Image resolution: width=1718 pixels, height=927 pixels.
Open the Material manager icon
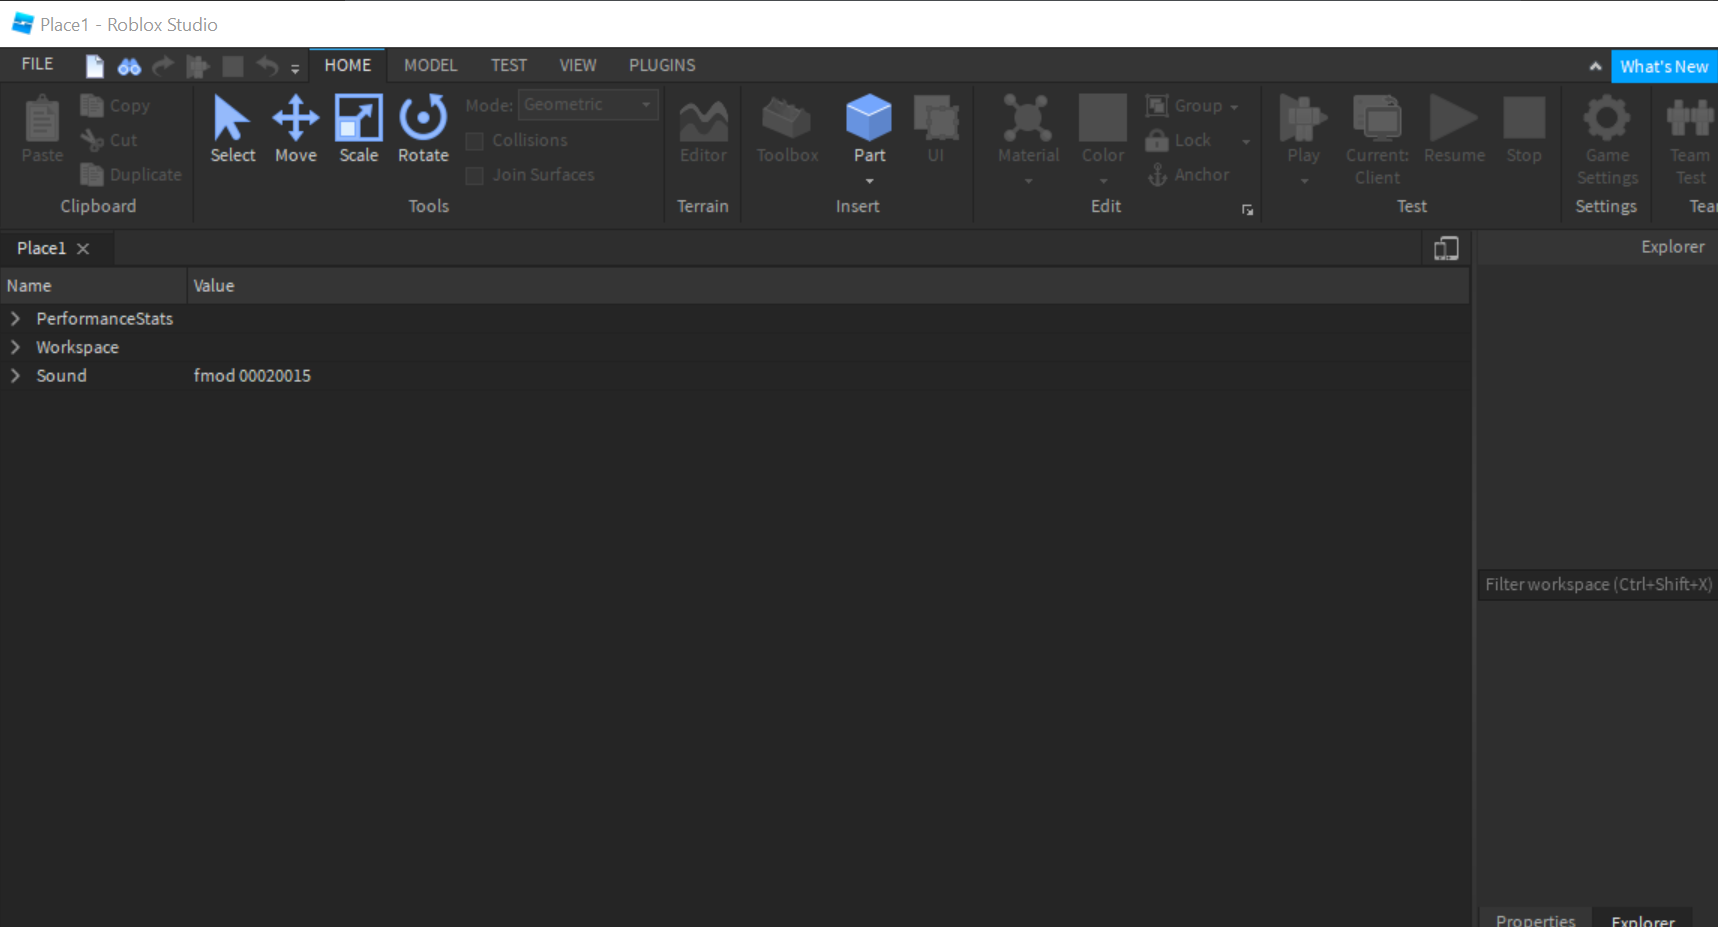pos(1028,119)
